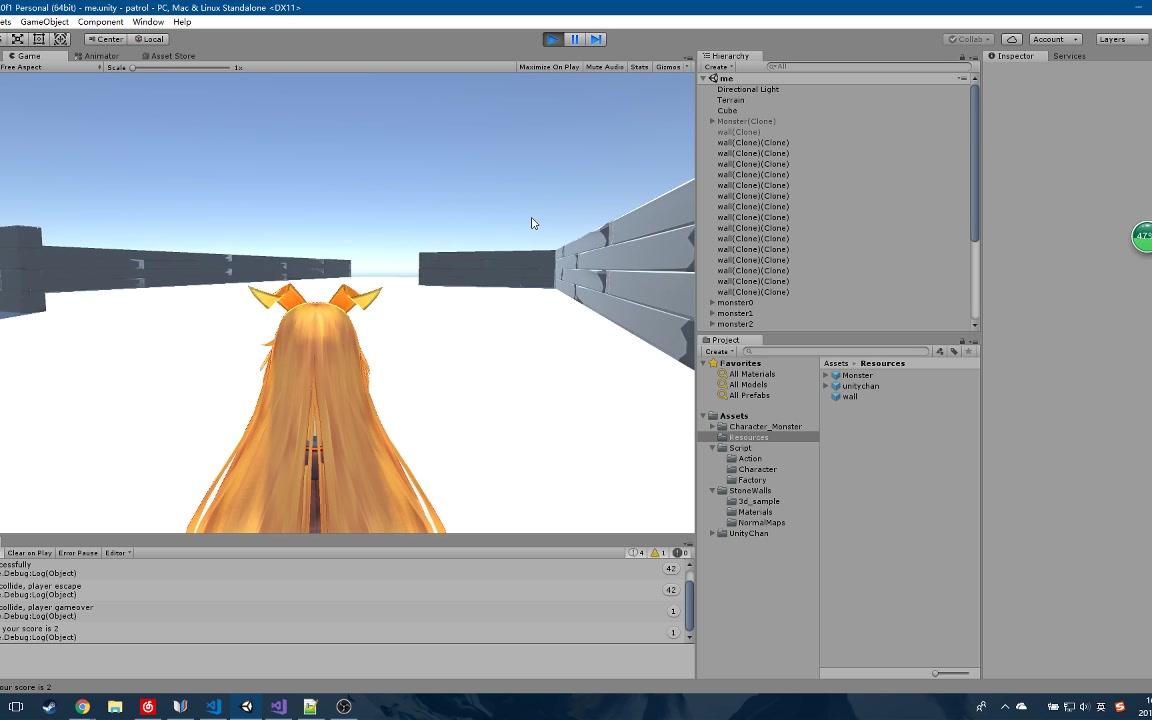Toggle Clear on Play in the Console
This screenshot has width=1152, height=720.
(29, 552)
